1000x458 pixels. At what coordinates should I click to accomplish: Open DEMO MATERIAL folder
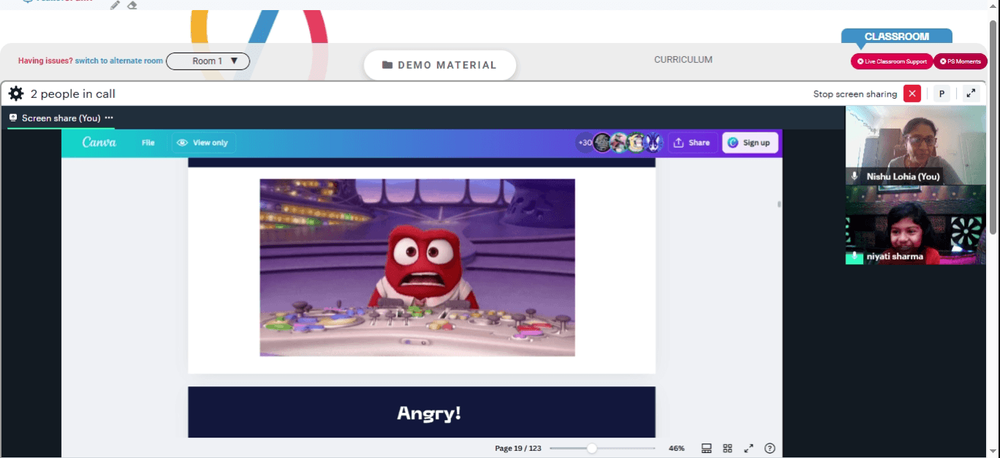[439, 65]
